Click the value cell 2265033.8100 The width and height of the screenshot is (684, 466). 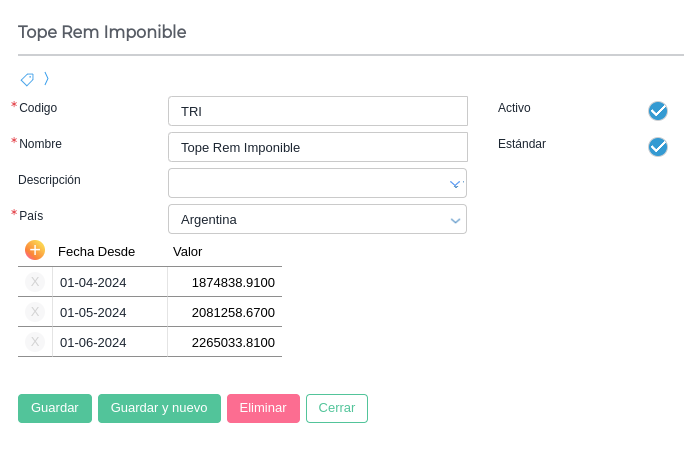tap(225, 342)
